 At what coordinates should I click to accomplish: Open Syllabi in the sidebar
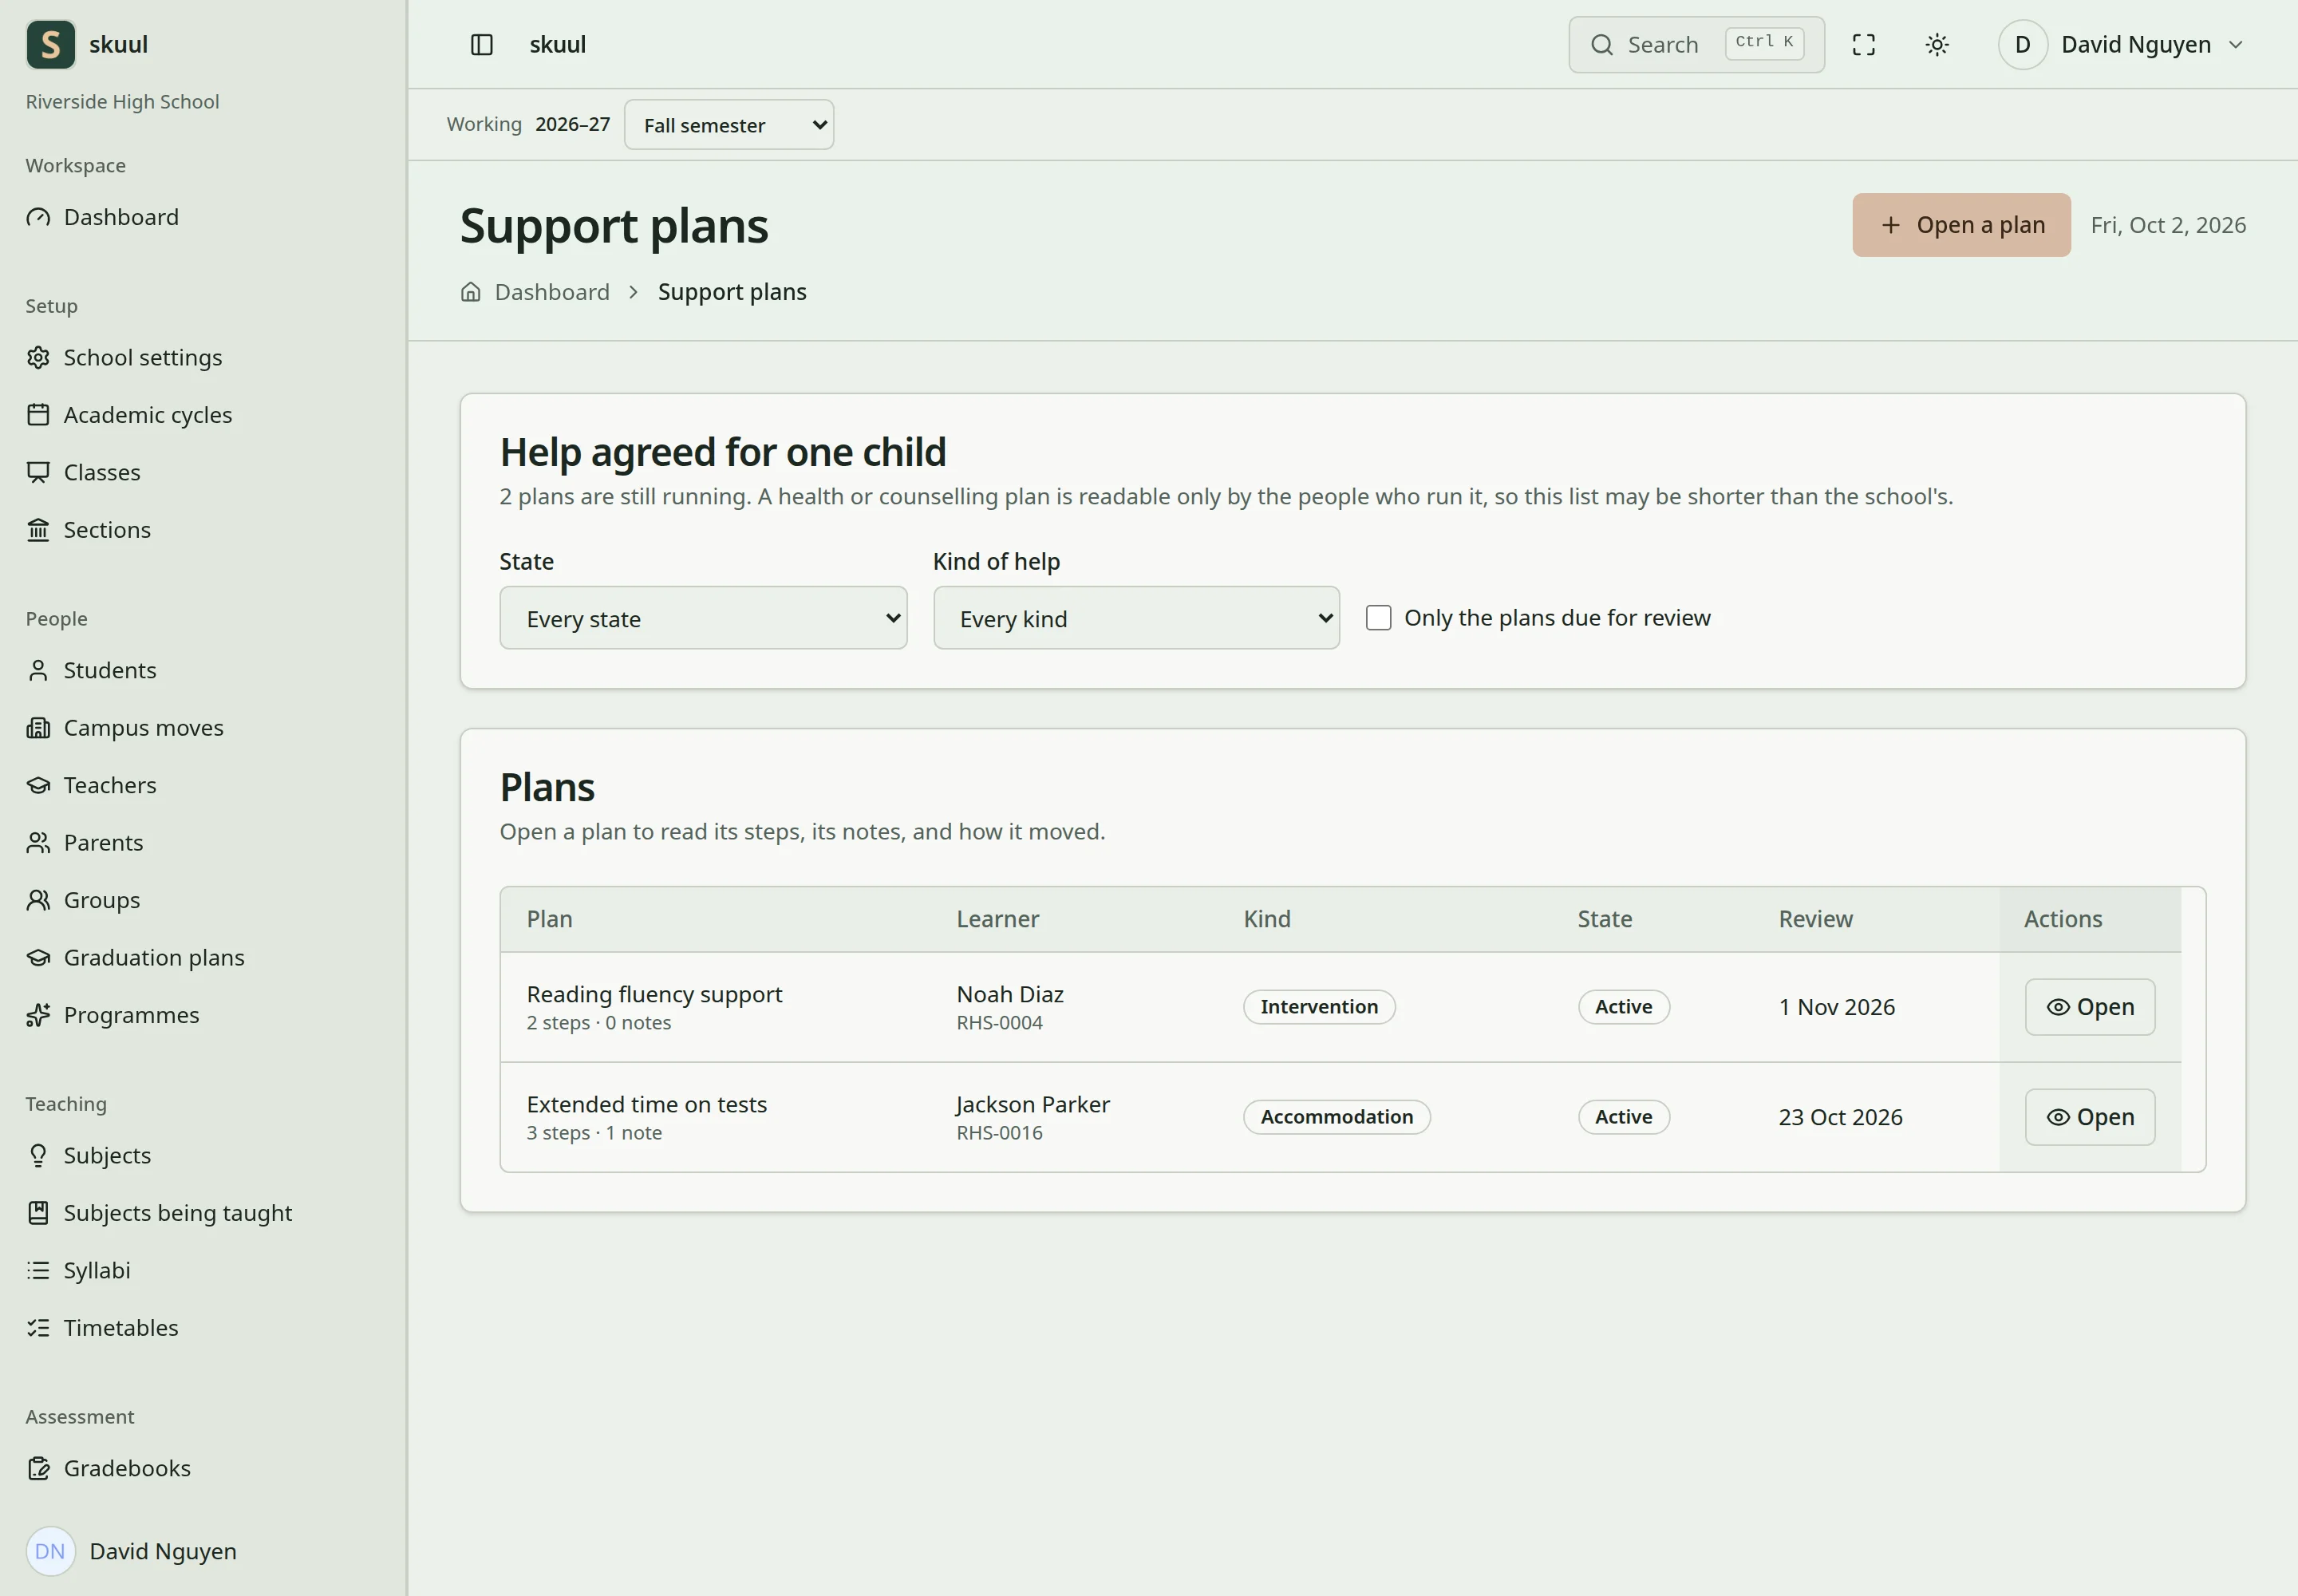(97, 1270)
